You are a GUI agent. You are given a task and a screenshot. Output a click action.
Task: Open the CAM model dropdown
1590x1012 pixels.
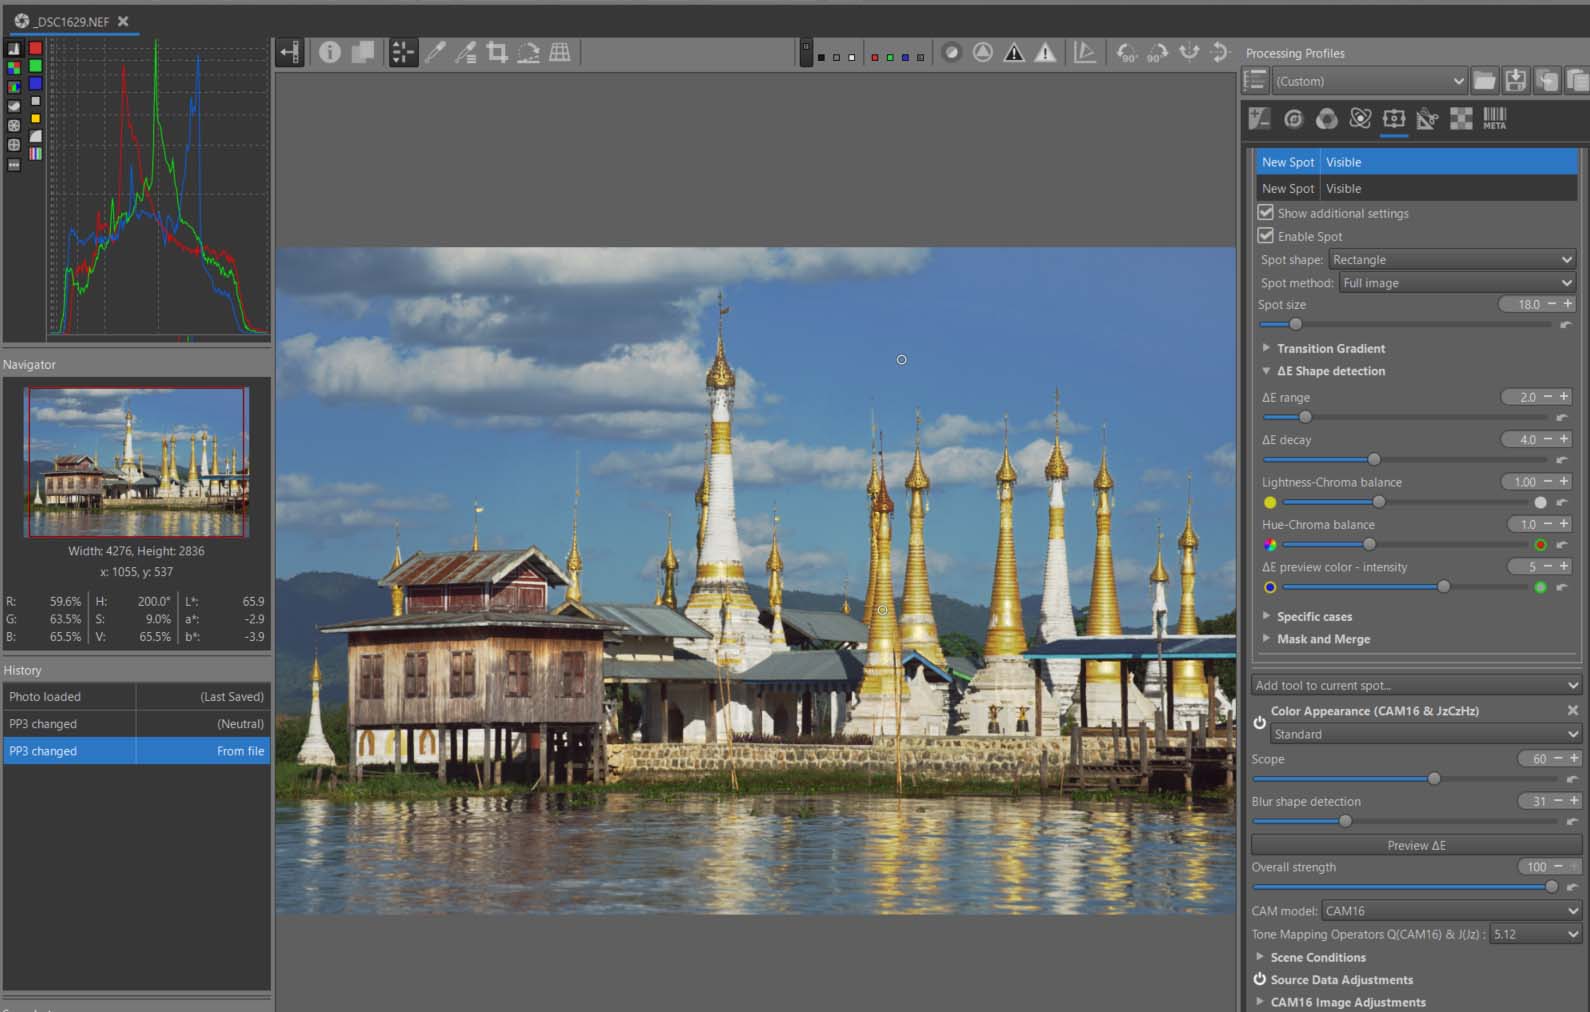[1450, 911]
